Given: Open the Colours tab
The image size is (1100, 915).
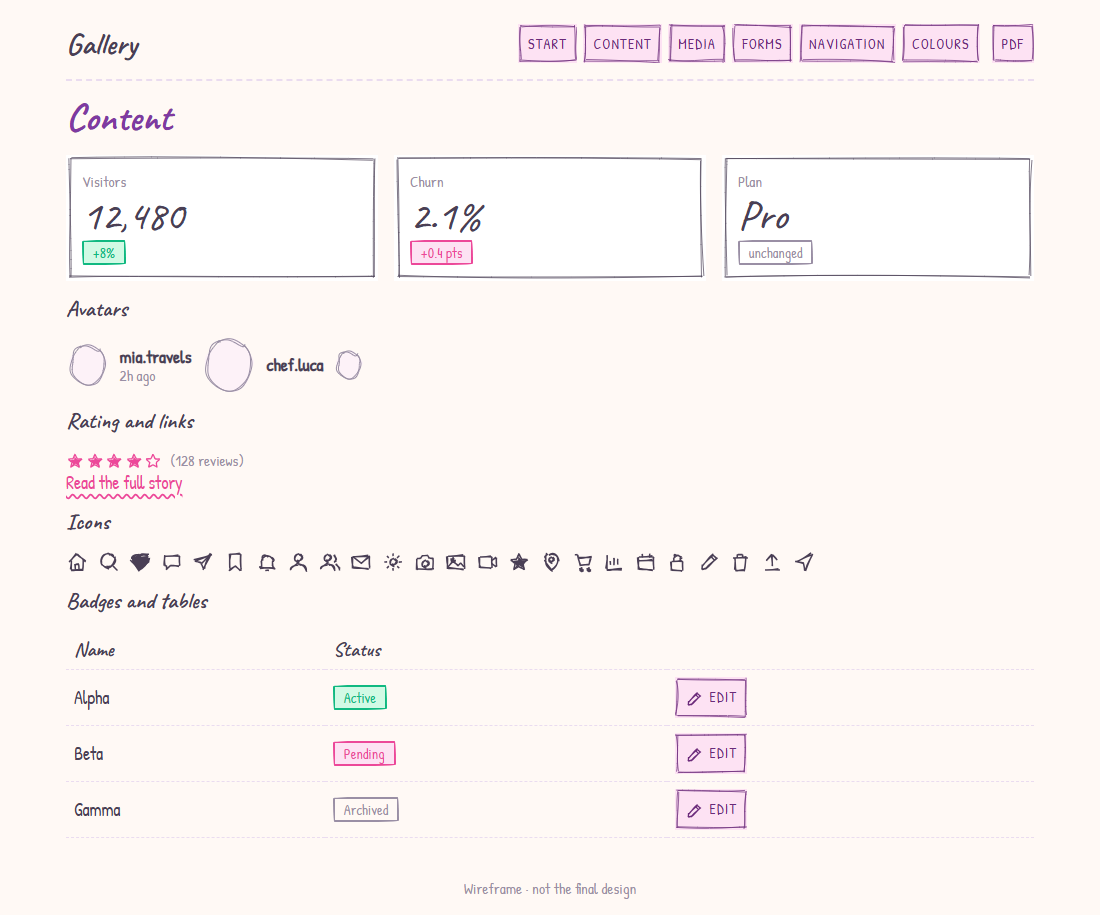Looking at the screenshot, I should pyautogui.click(x=940, y=44).
